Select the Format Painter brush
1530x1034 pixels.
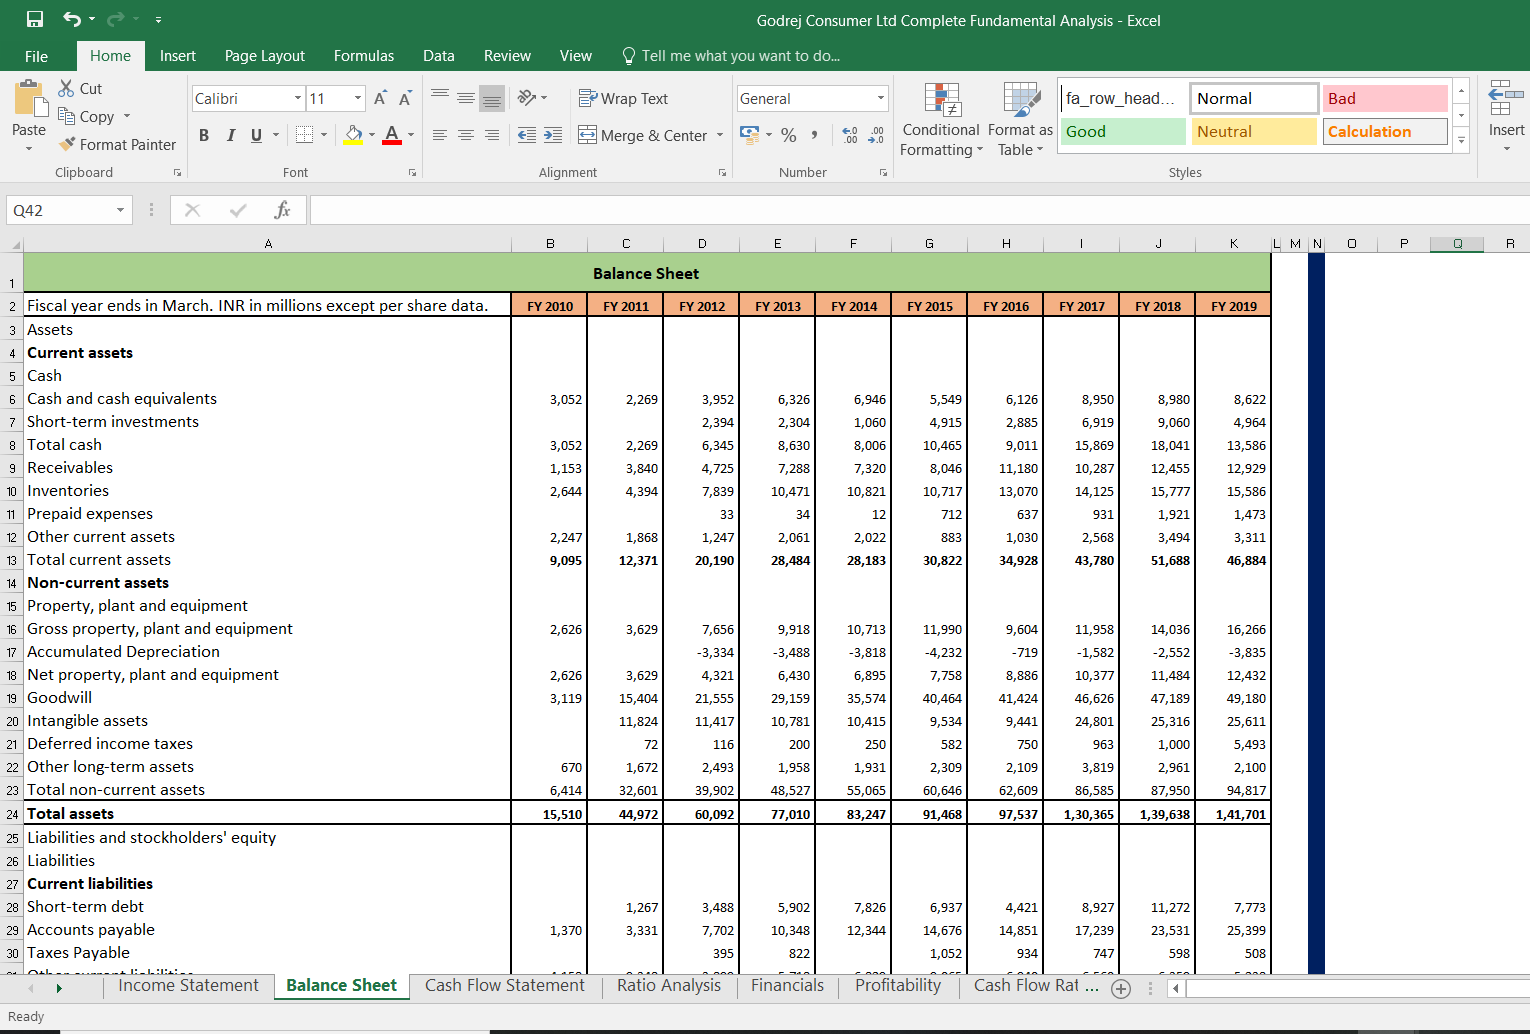point(67,144)
